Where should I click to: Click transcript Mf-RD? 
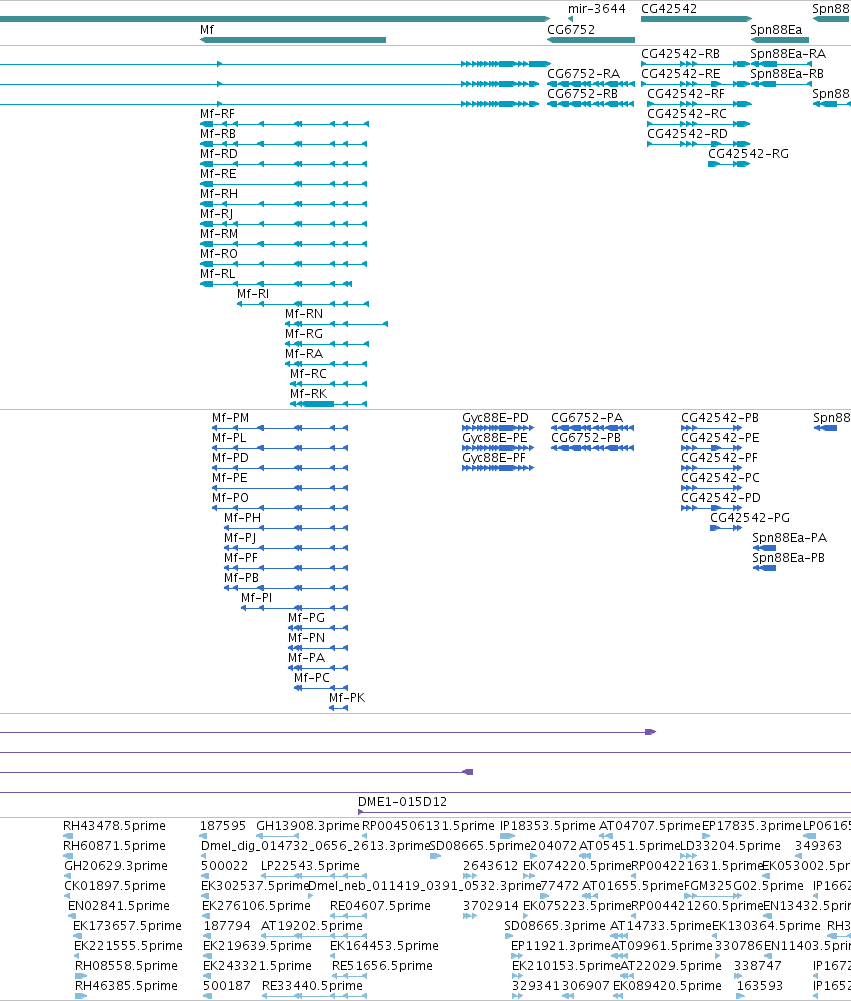point(284,164)
